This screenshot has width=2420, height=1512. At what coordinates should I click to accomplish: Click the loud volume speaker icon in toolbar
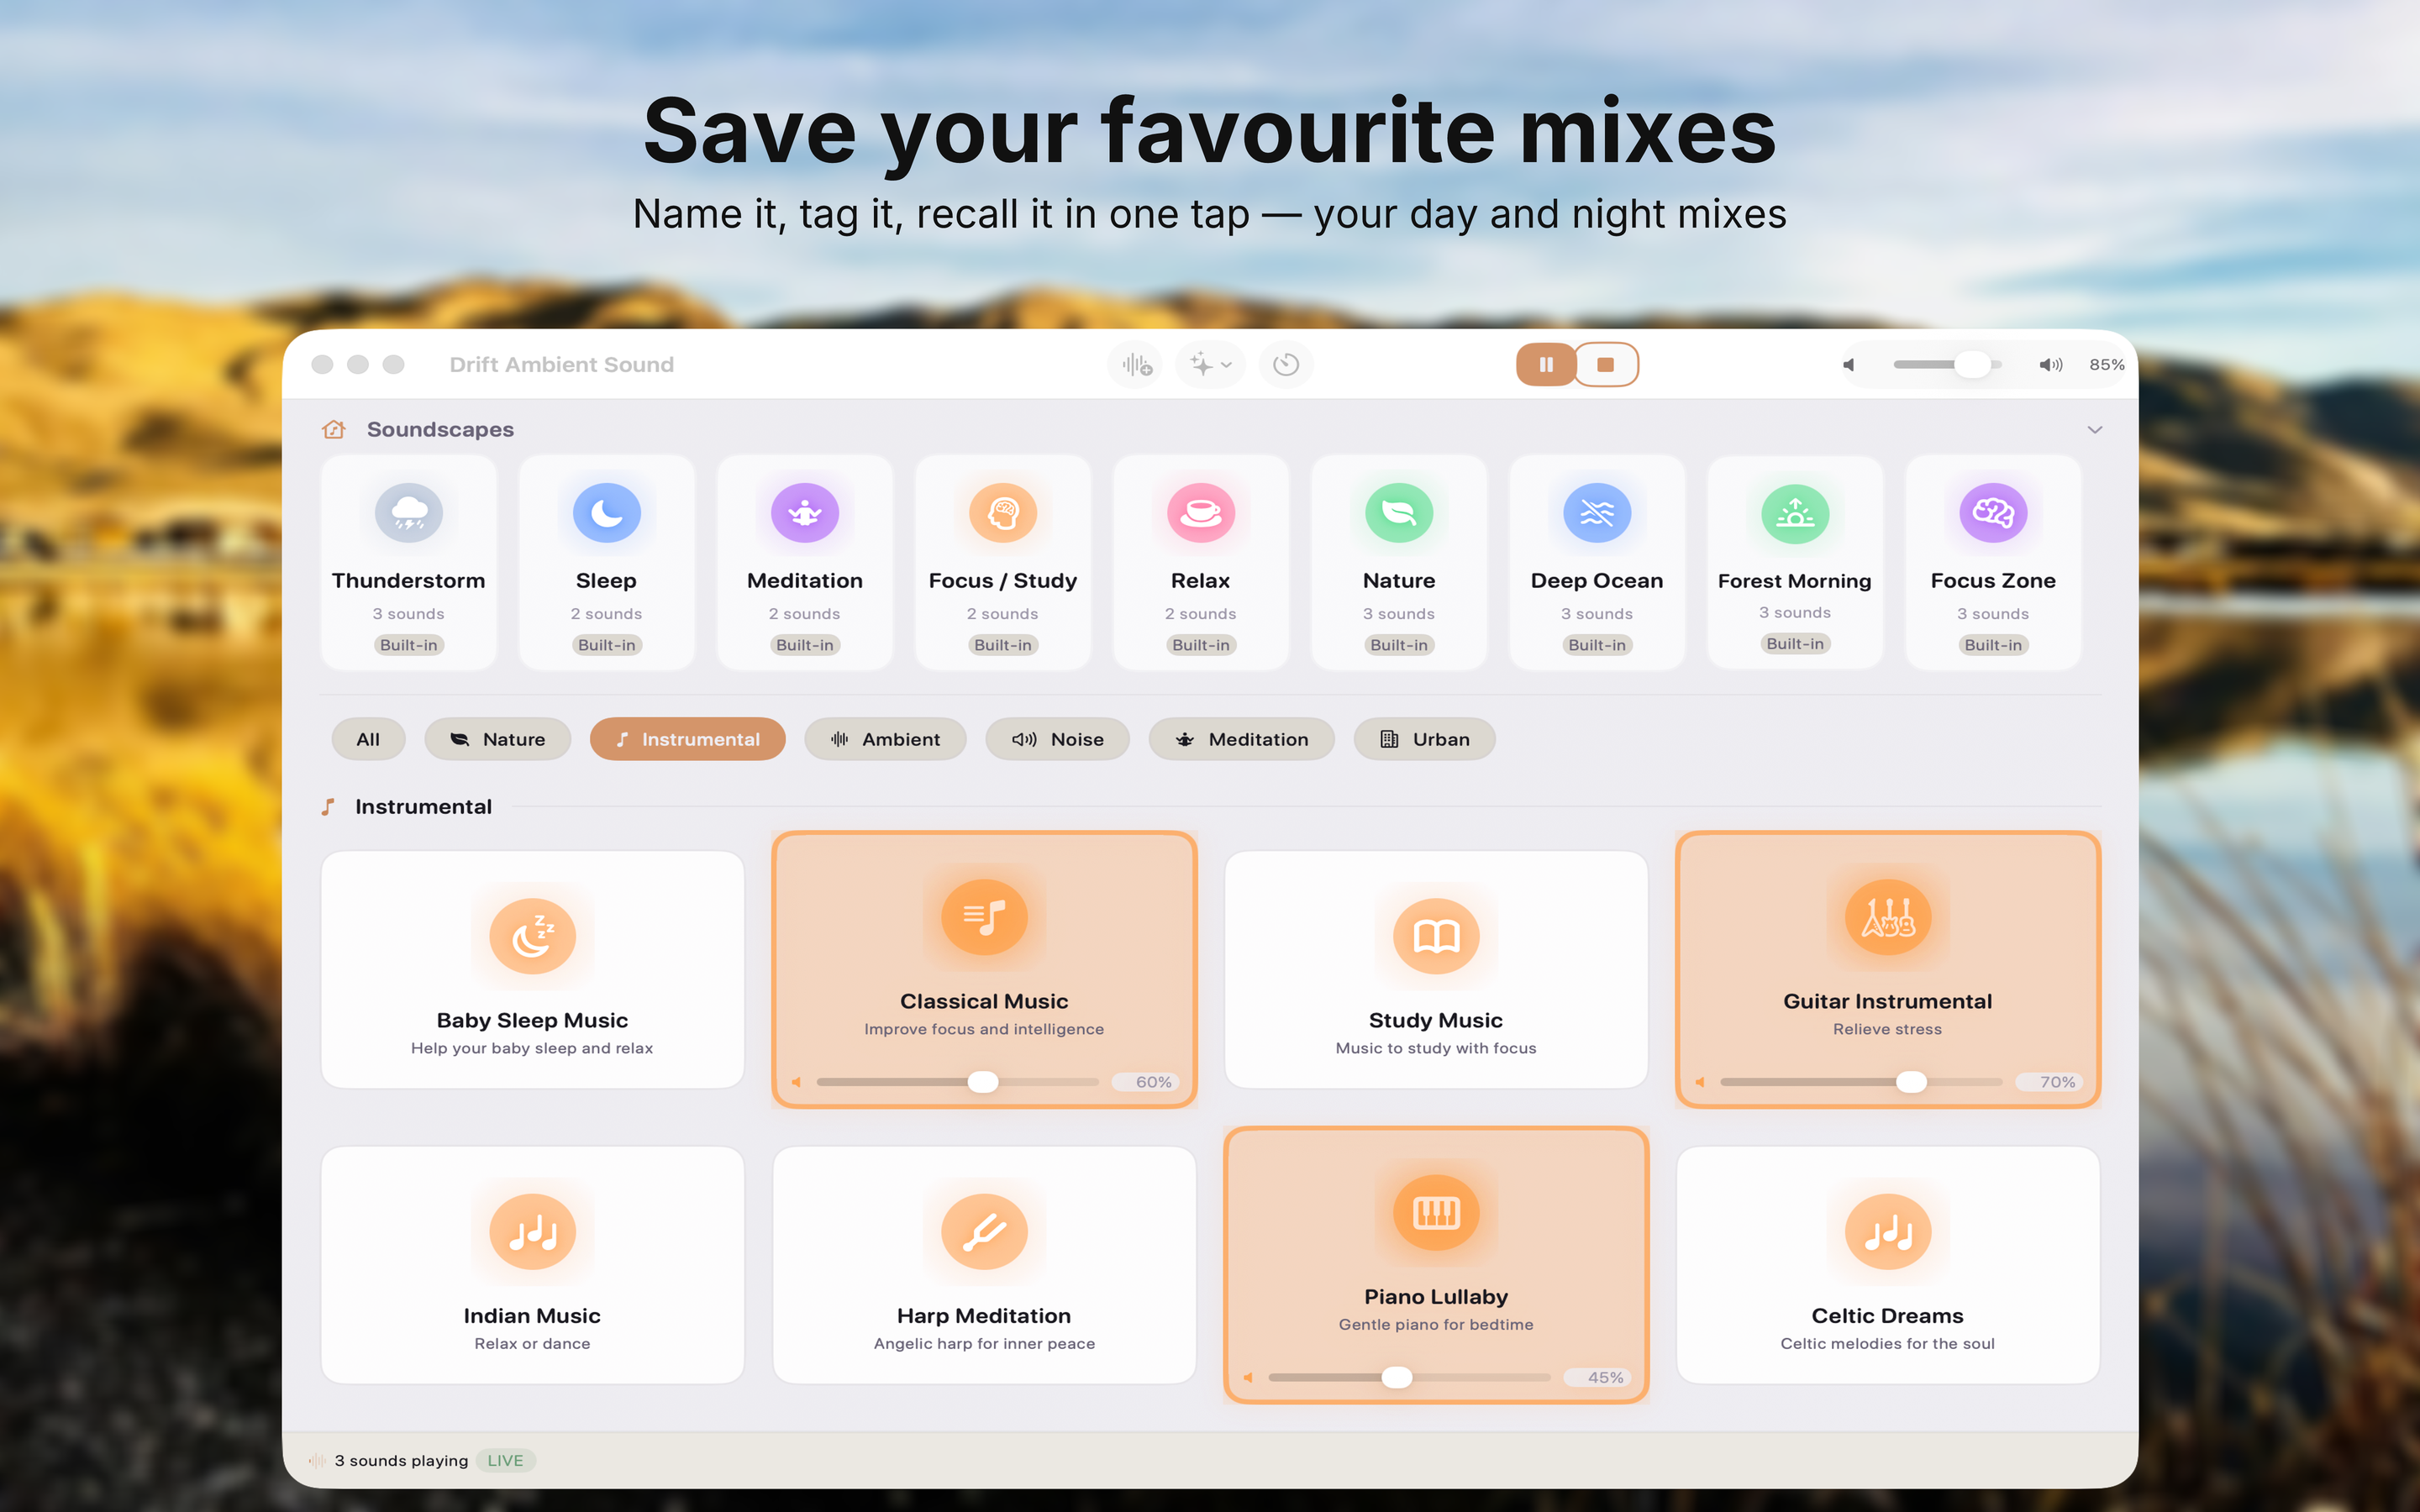tap(2050, 365)
